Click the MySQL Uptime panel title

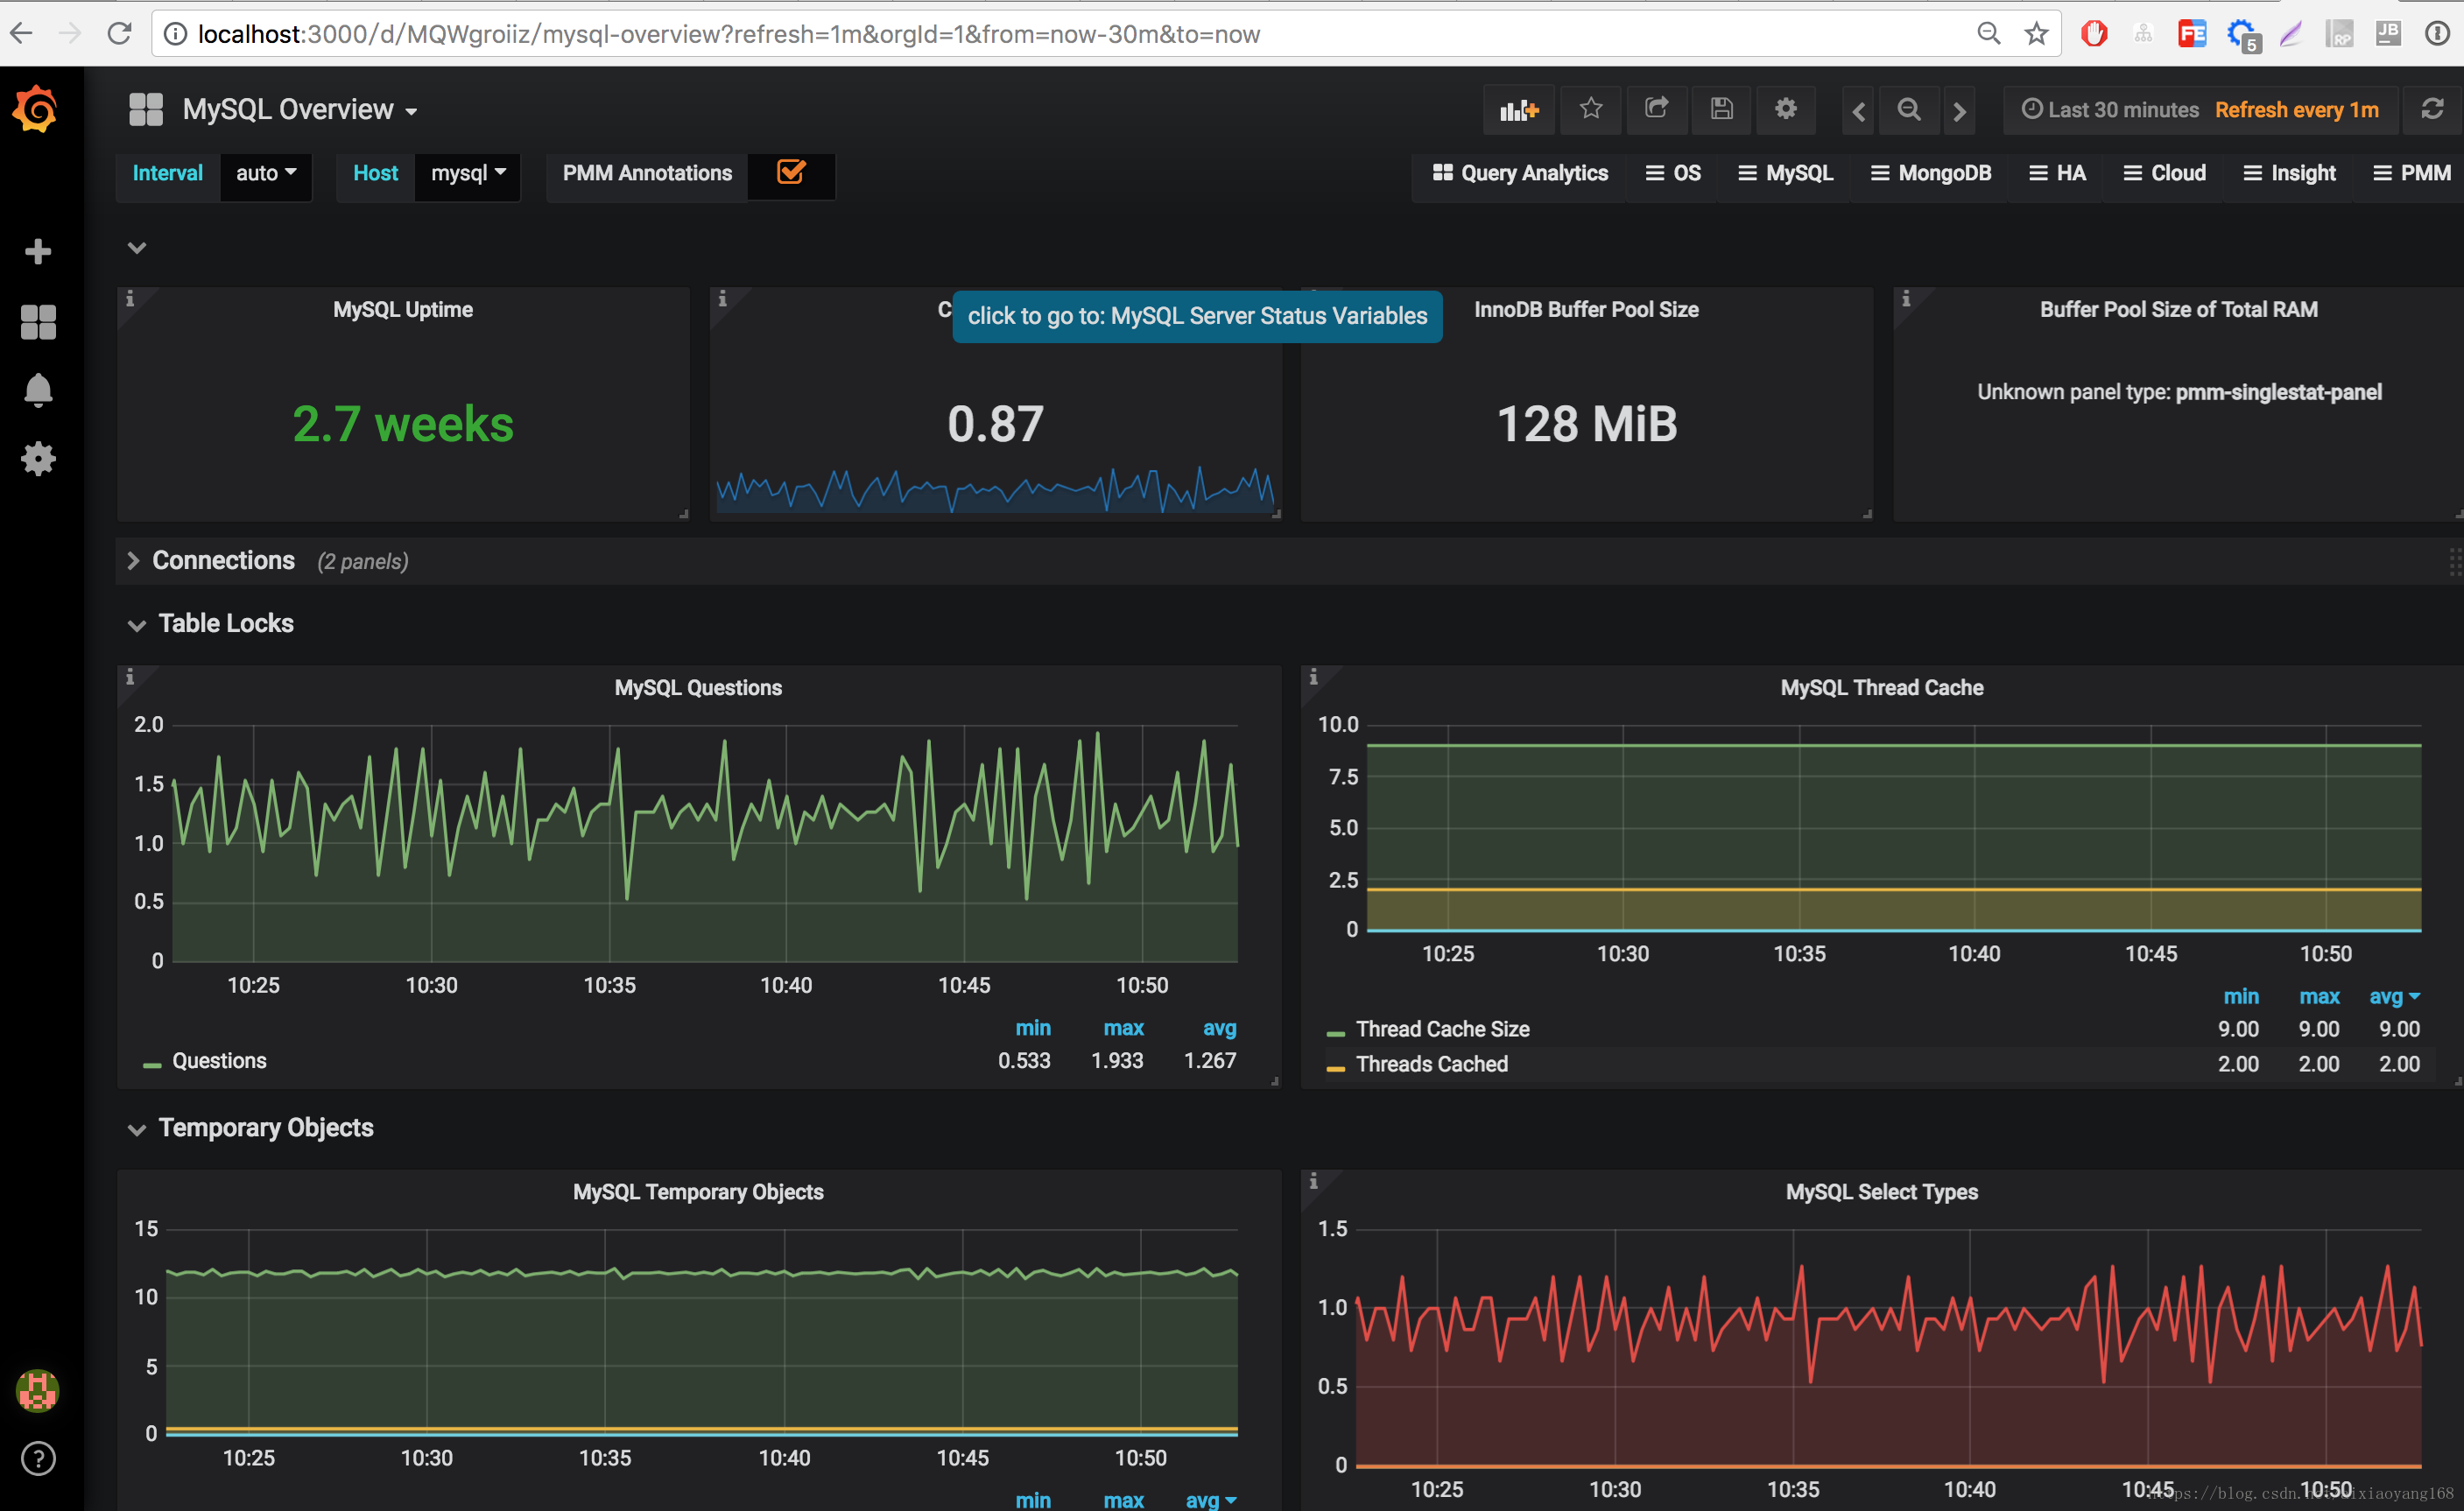point(403,309)
